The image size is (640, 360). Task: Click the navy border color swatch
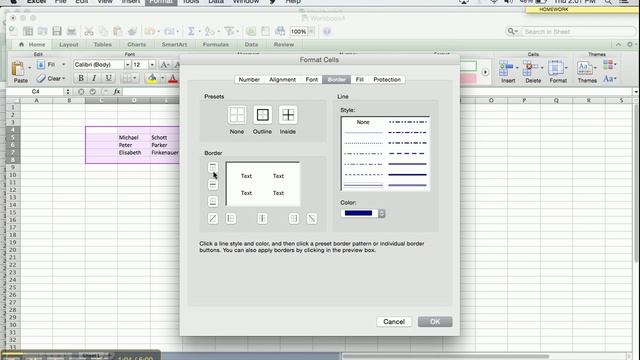pos(358,213)
